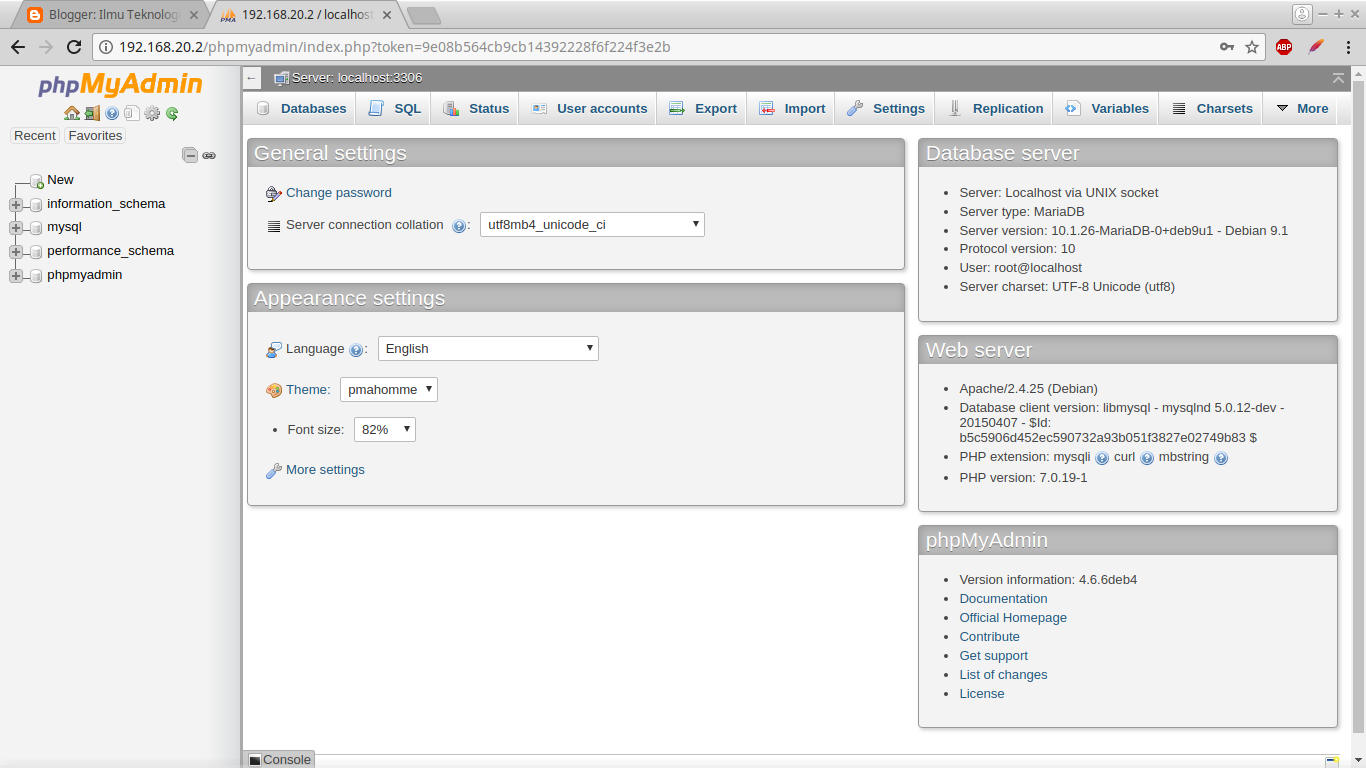The width and height of the screenshot is (1366, 768).
Task: Click the Recent tables button
Action: (35, 136)
